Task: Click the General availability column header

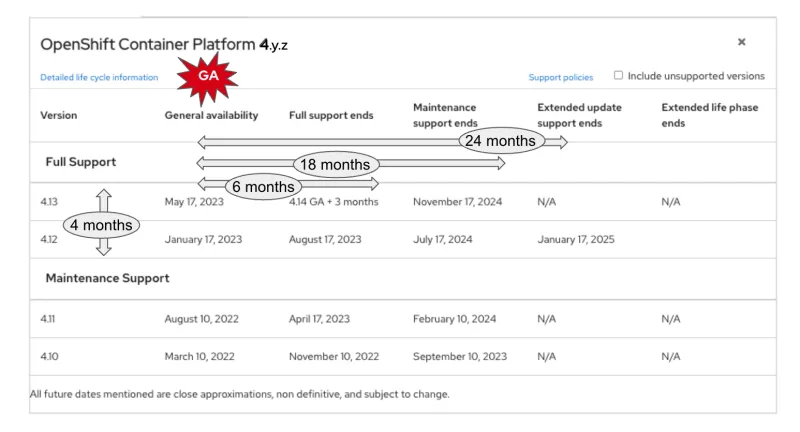Action: [211, 115]
